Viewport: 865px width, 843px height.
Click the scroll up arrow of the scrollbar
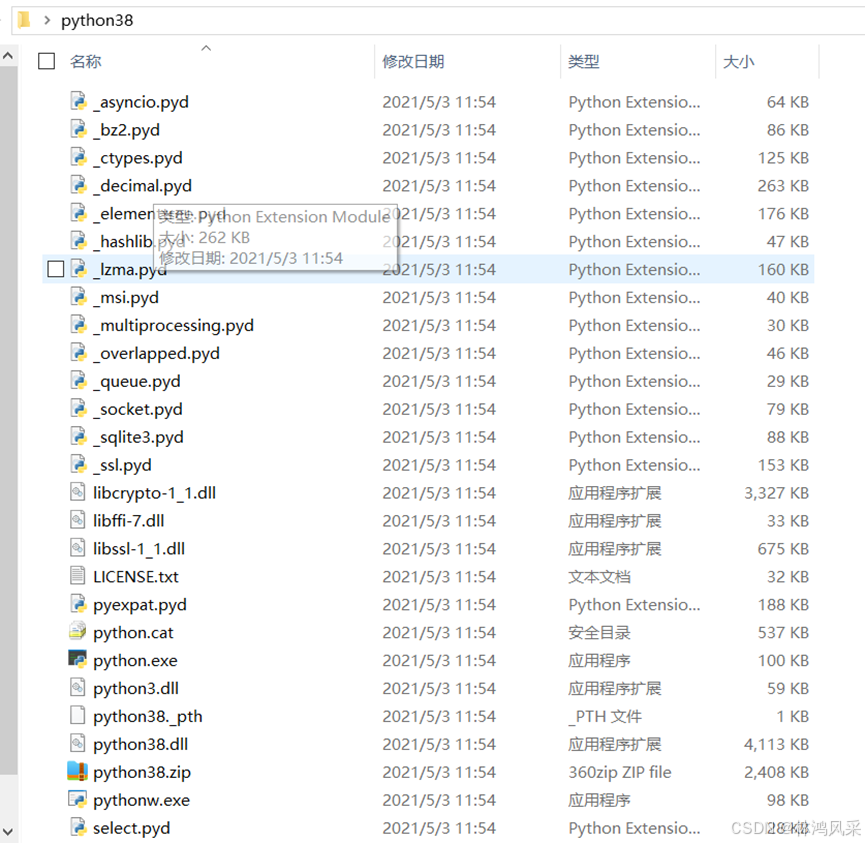tap(8, 56)
